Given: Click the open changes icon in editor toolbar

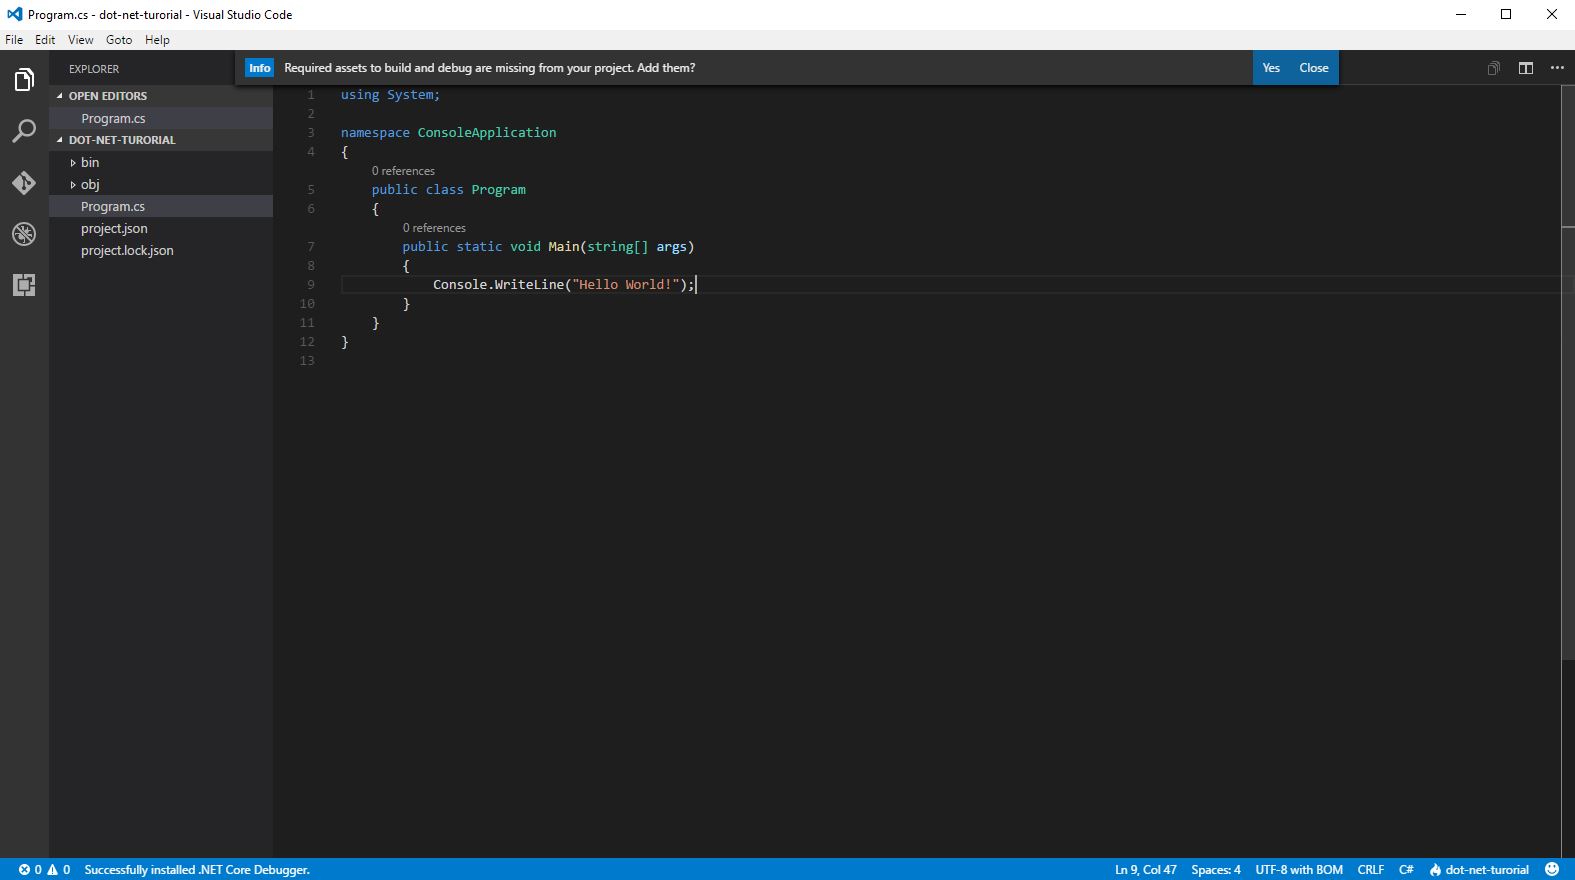Looking at the screenshot, I should click(1493, 68).
